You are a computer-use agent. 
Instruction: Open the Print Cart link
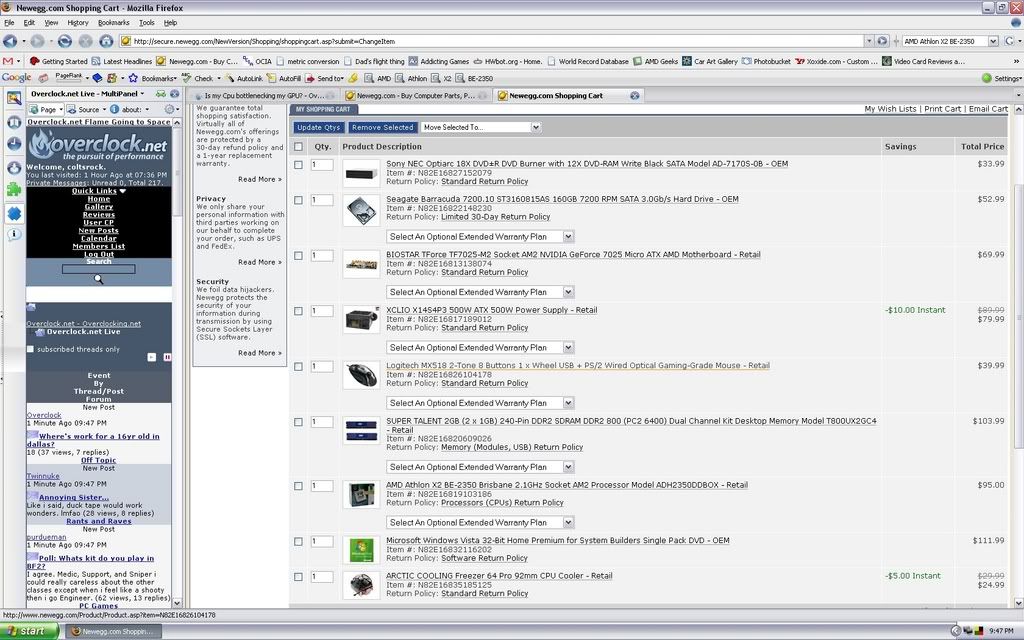[x=942, y=109]
